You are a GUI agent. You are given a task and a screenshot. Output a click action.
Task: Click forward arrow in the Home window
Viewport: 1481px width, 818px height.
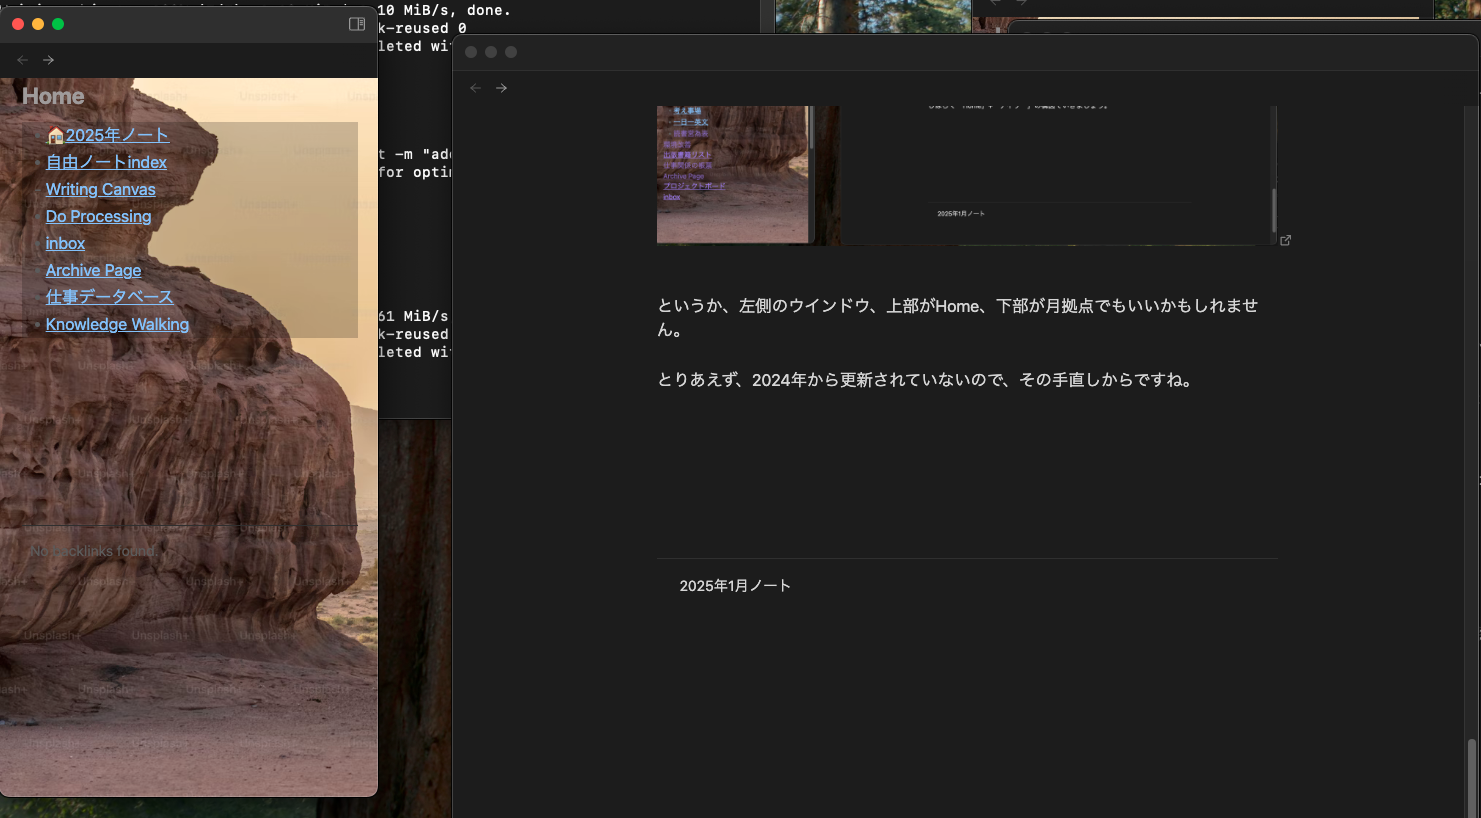[x=48, y=59]
